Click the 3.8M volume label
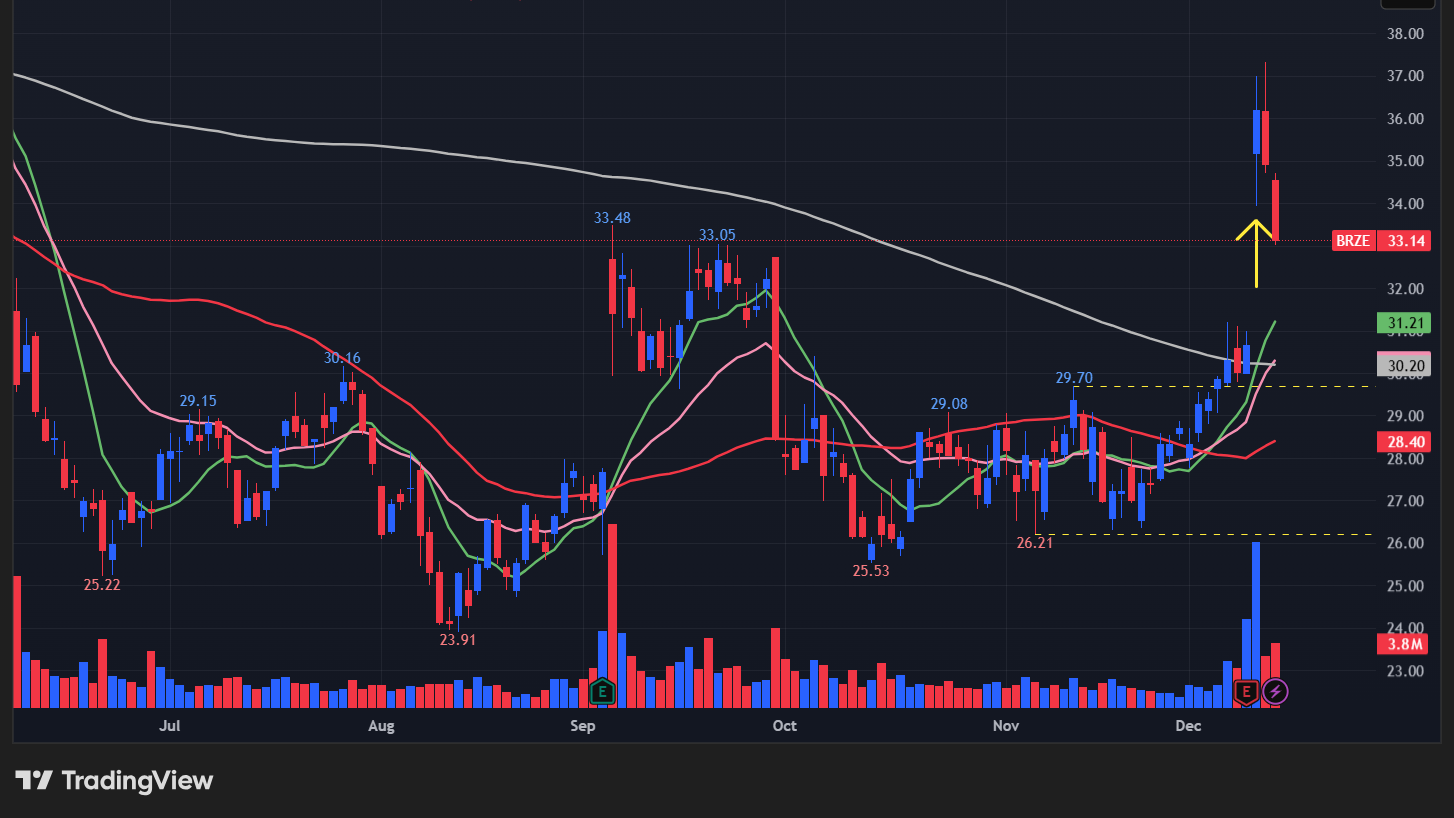 [1403, 644]
